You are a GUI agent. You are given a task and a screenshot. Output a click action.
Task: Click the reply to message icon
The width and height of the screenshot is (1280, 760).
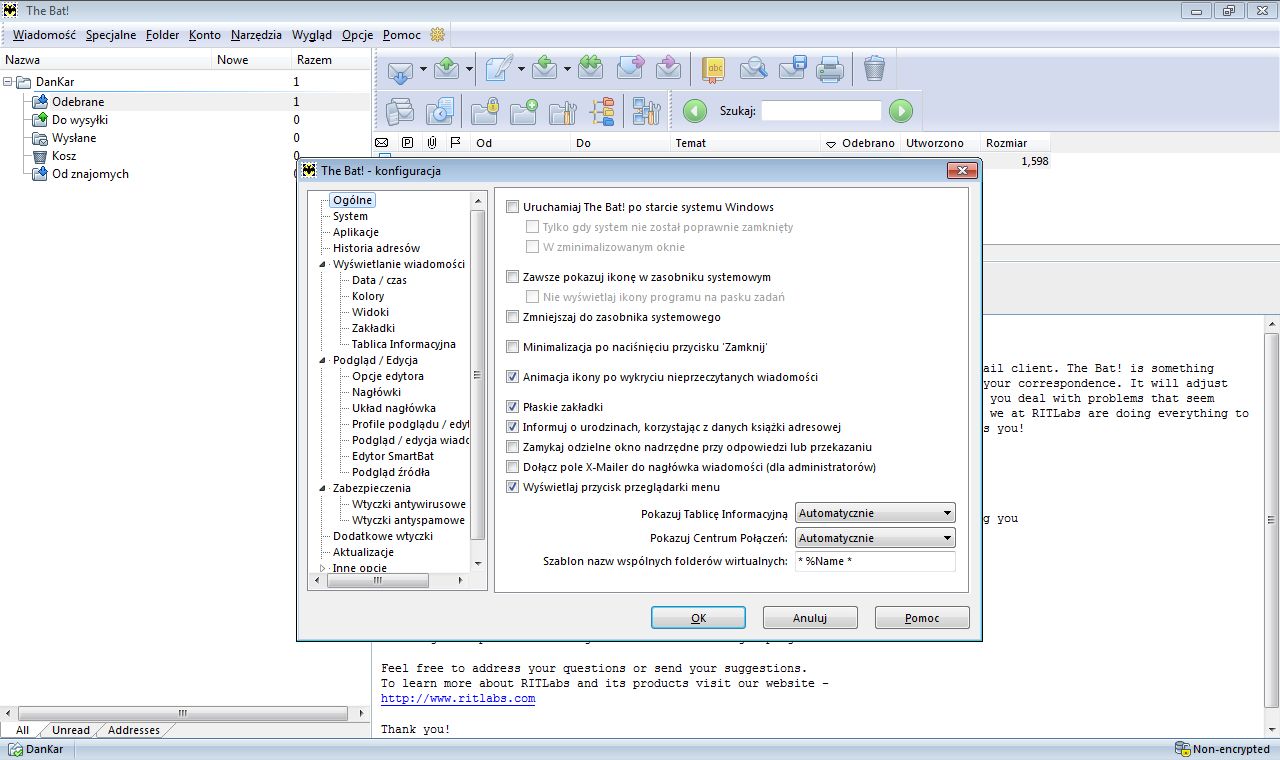point(545,68)
